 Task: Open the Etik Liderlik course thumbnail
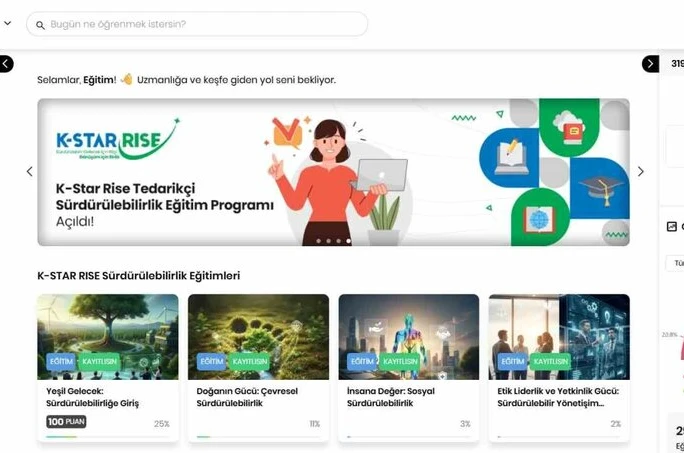(559, 337)
